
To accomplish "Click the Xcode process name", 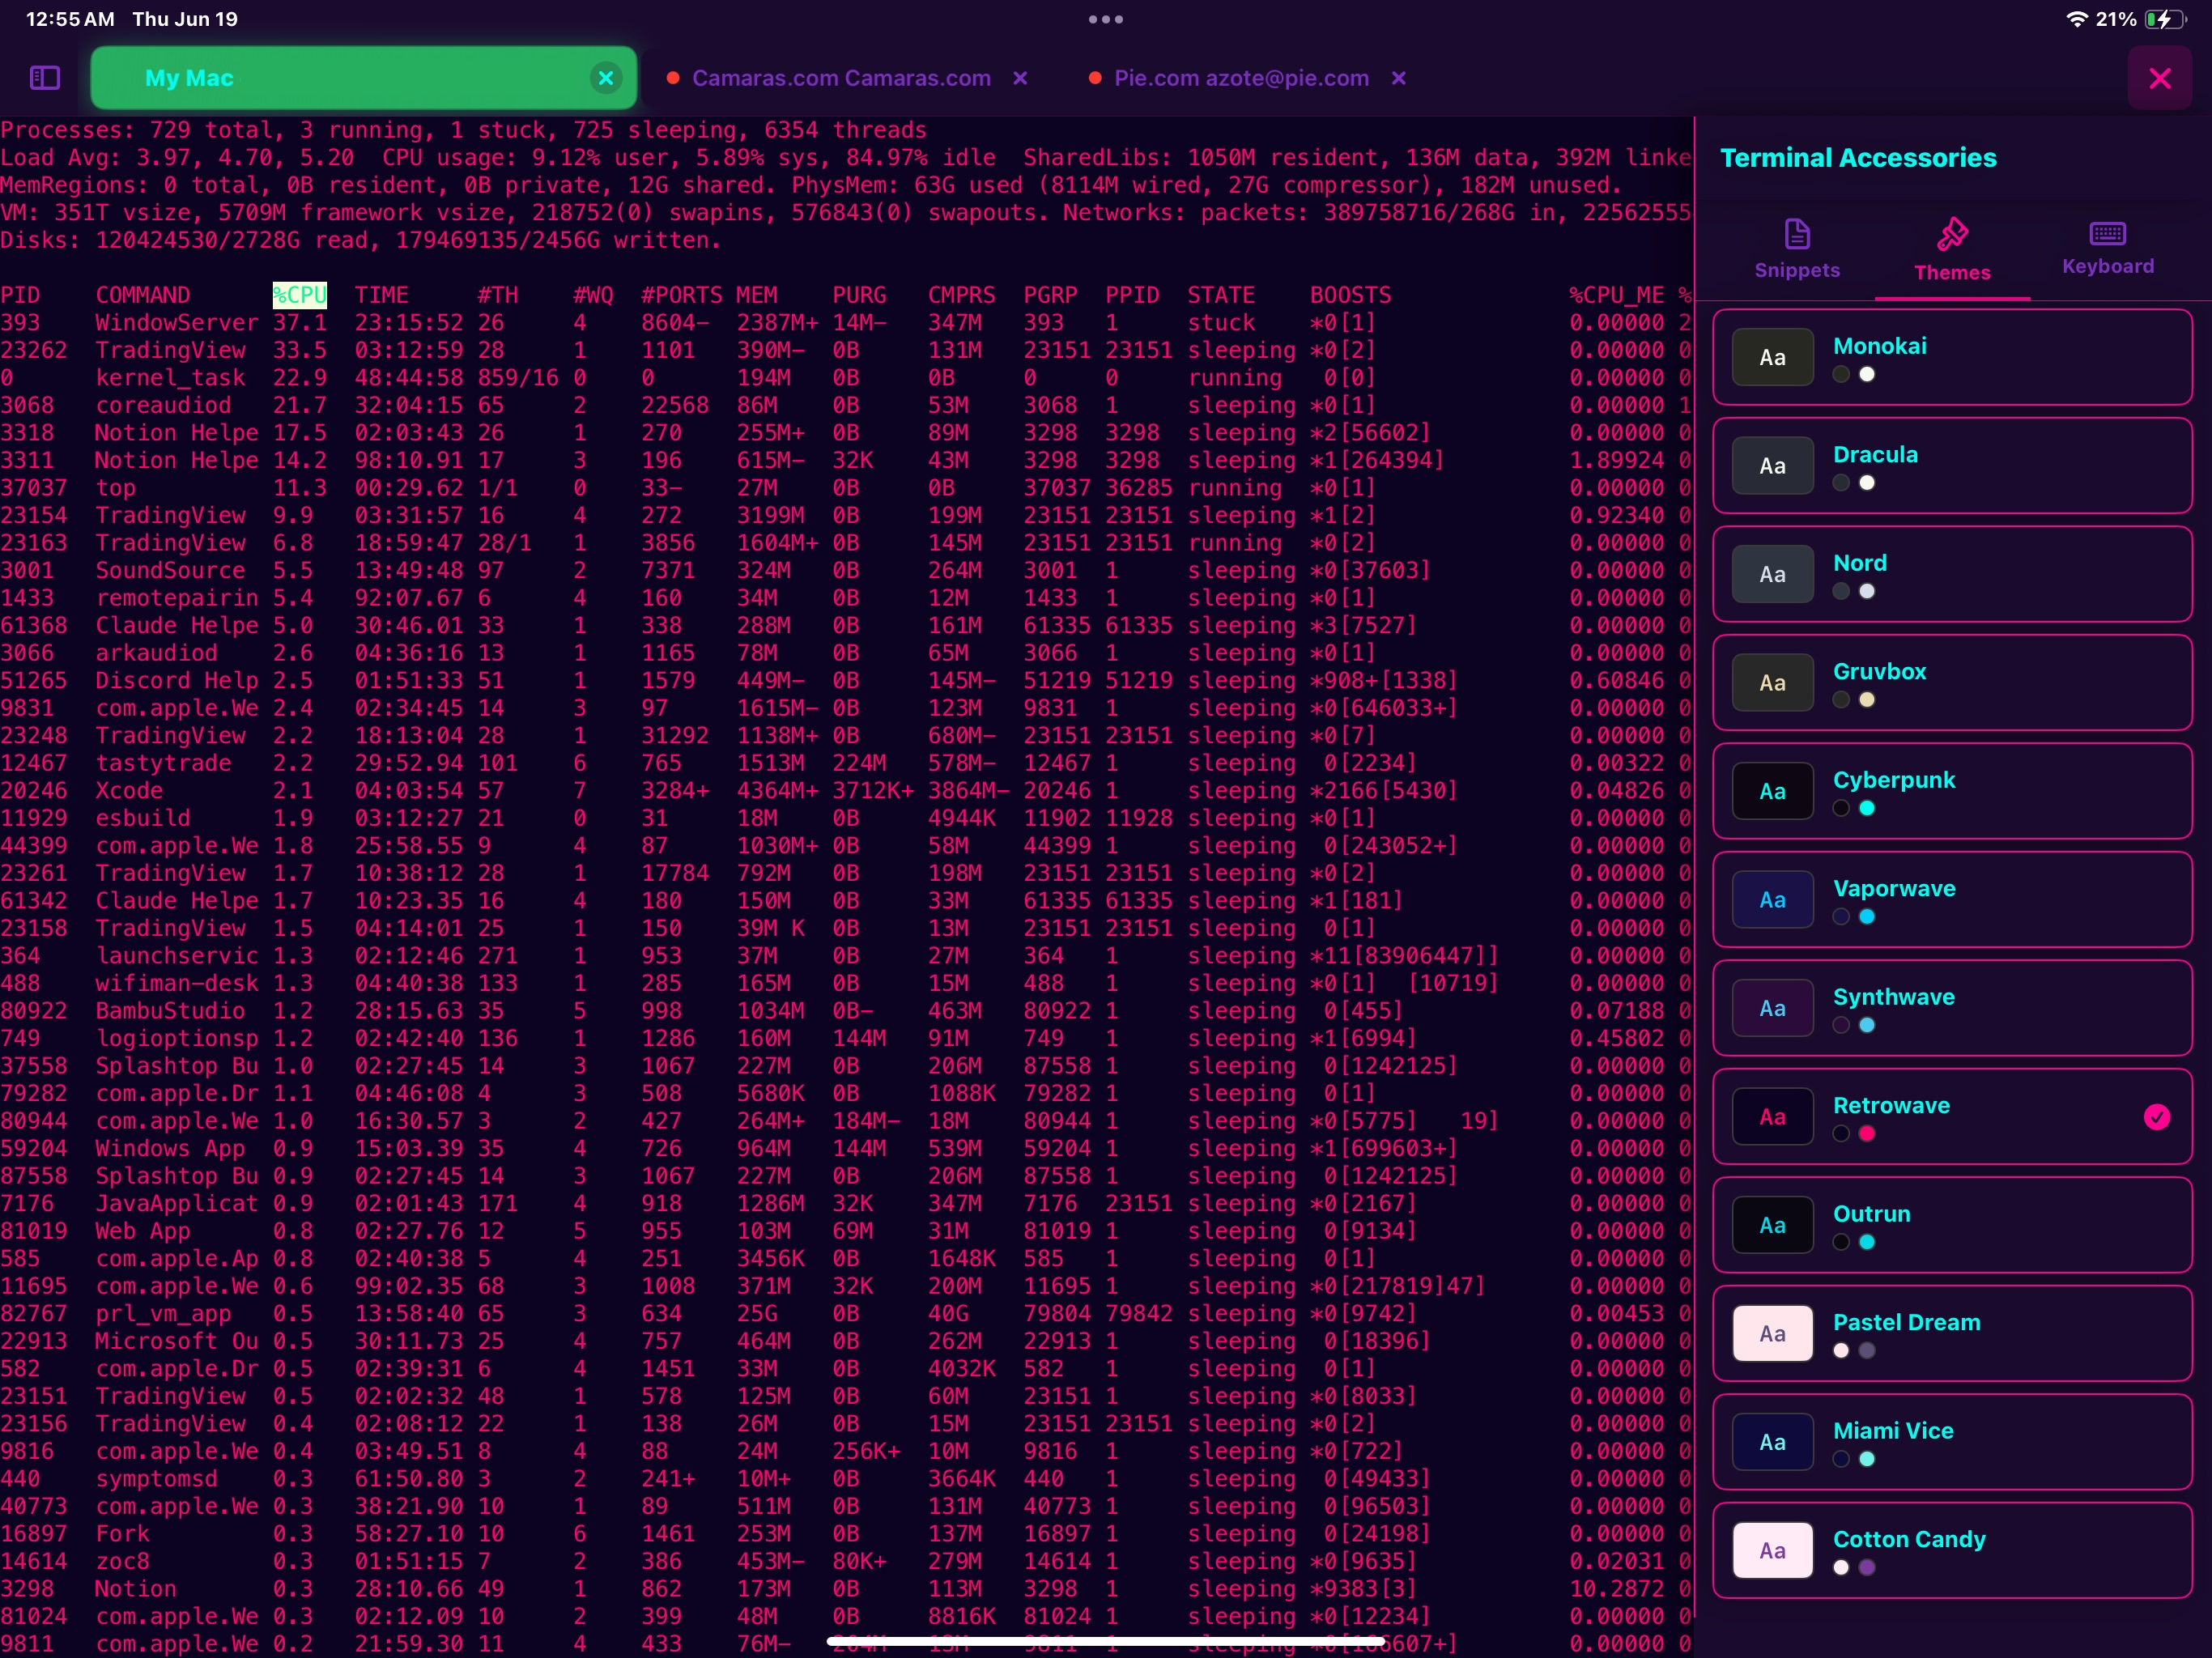I will pos(129,790).
